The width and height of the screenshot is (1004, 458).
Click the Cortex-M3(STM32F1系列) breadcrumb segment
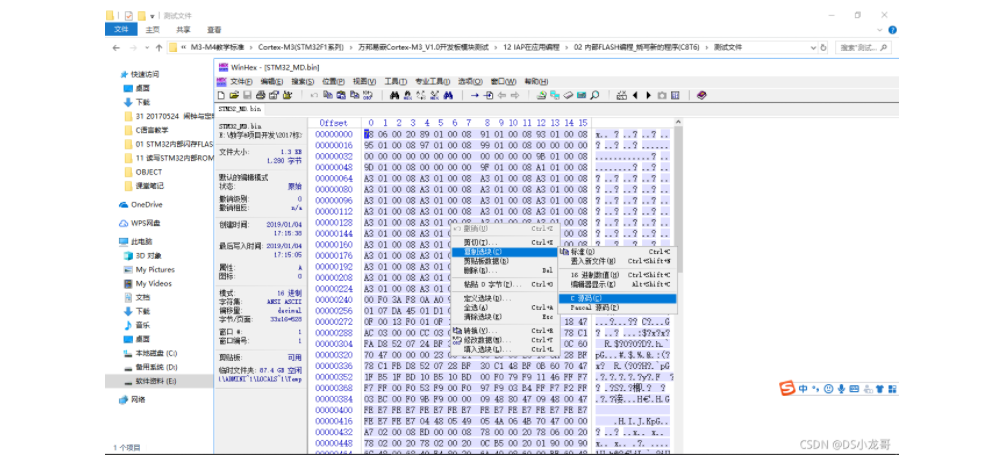[301, 47]
